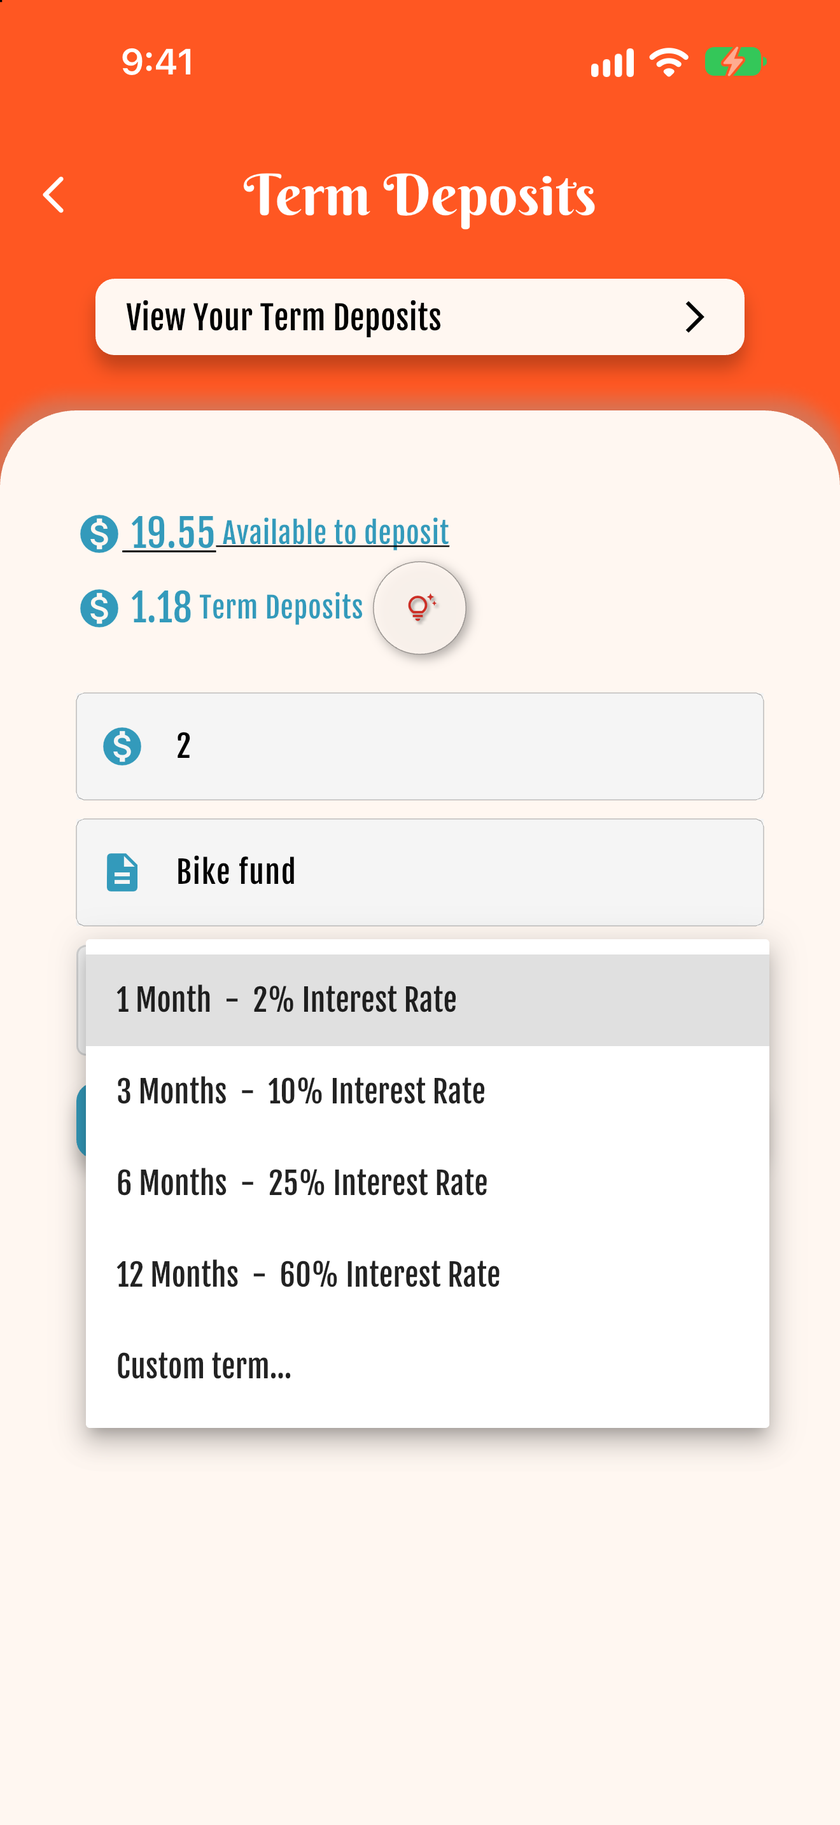The height and width of the screenshot is (1825, 840).
Task: Choose 3 Months 10% Interest Rate
Action: point(428,1092)
